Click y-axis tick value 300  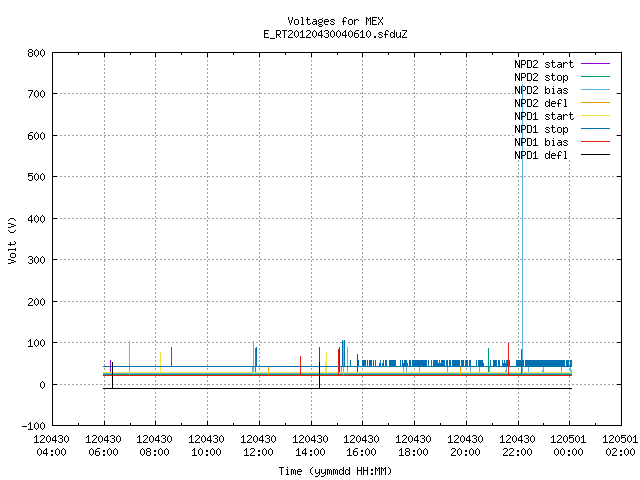tap(36, 260)
